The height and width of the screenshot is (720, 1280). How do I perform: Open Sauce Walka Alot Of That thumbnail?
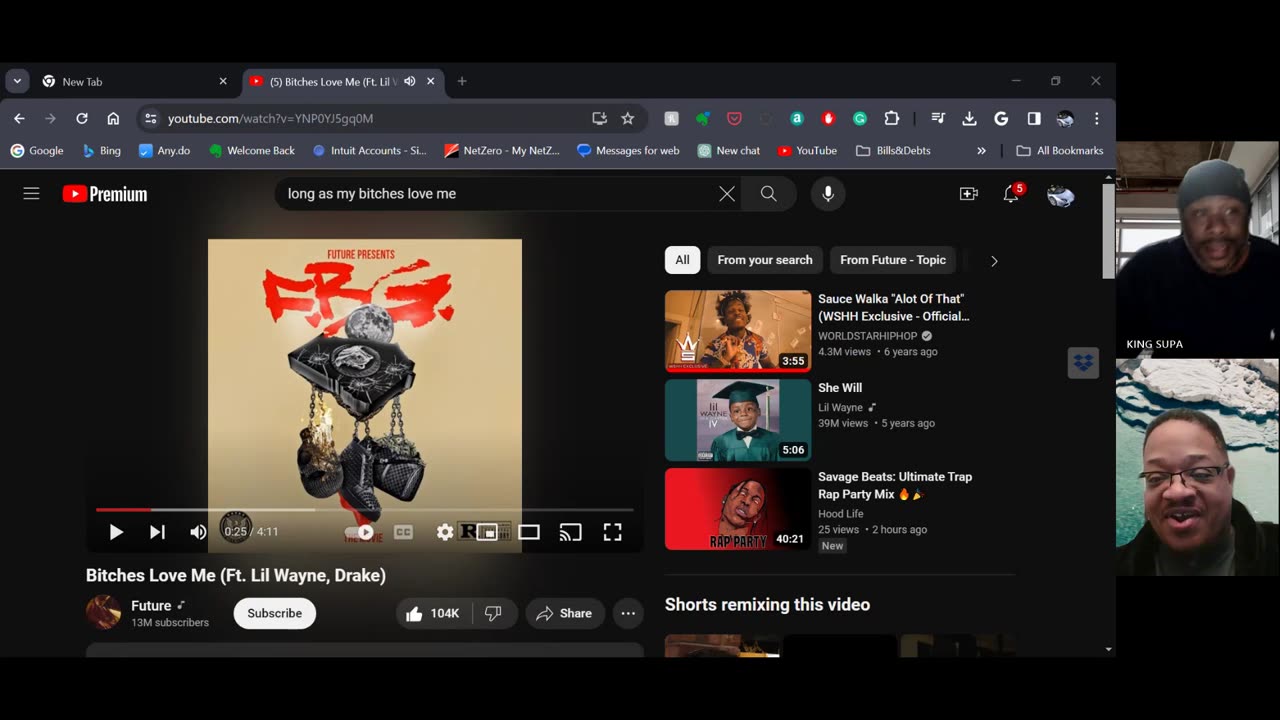point(738,331)
